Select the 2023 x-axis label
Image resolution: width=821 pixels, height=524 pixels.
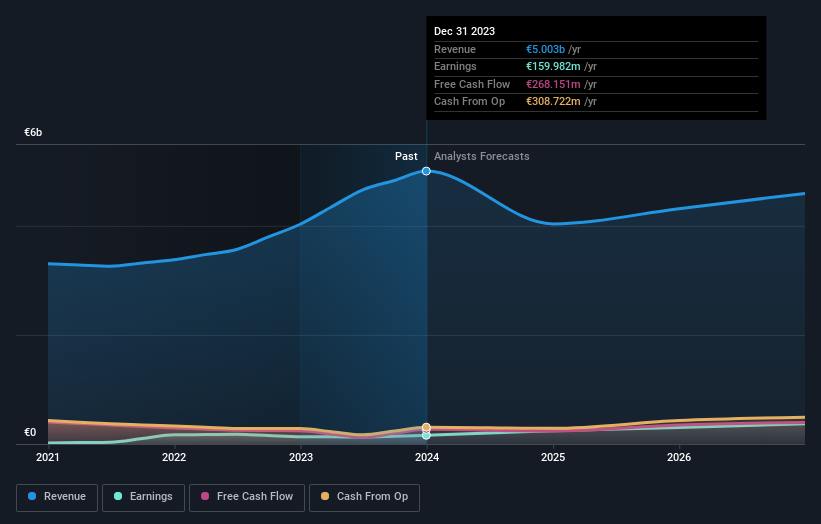[301, 457]
